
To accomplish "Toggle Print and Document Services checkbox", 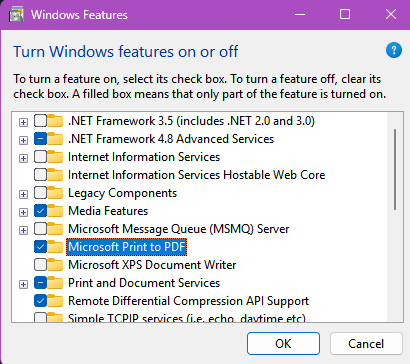I will 40,283.
